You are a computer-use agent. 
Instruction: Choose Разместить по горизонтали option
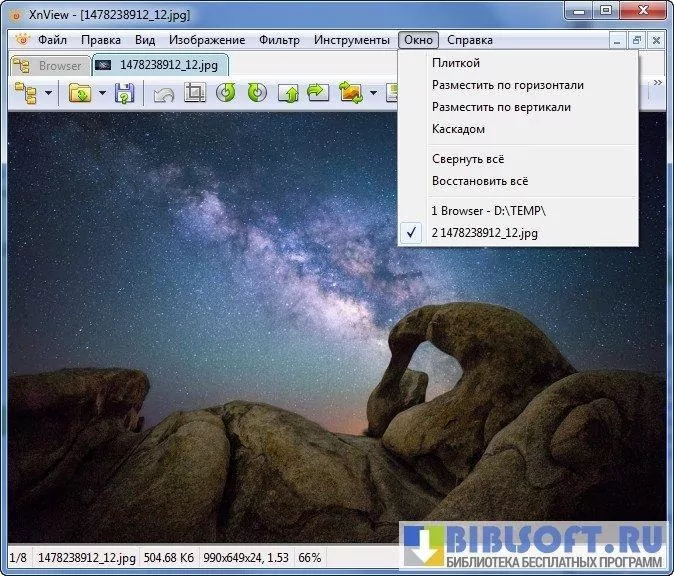coord(507,85)
